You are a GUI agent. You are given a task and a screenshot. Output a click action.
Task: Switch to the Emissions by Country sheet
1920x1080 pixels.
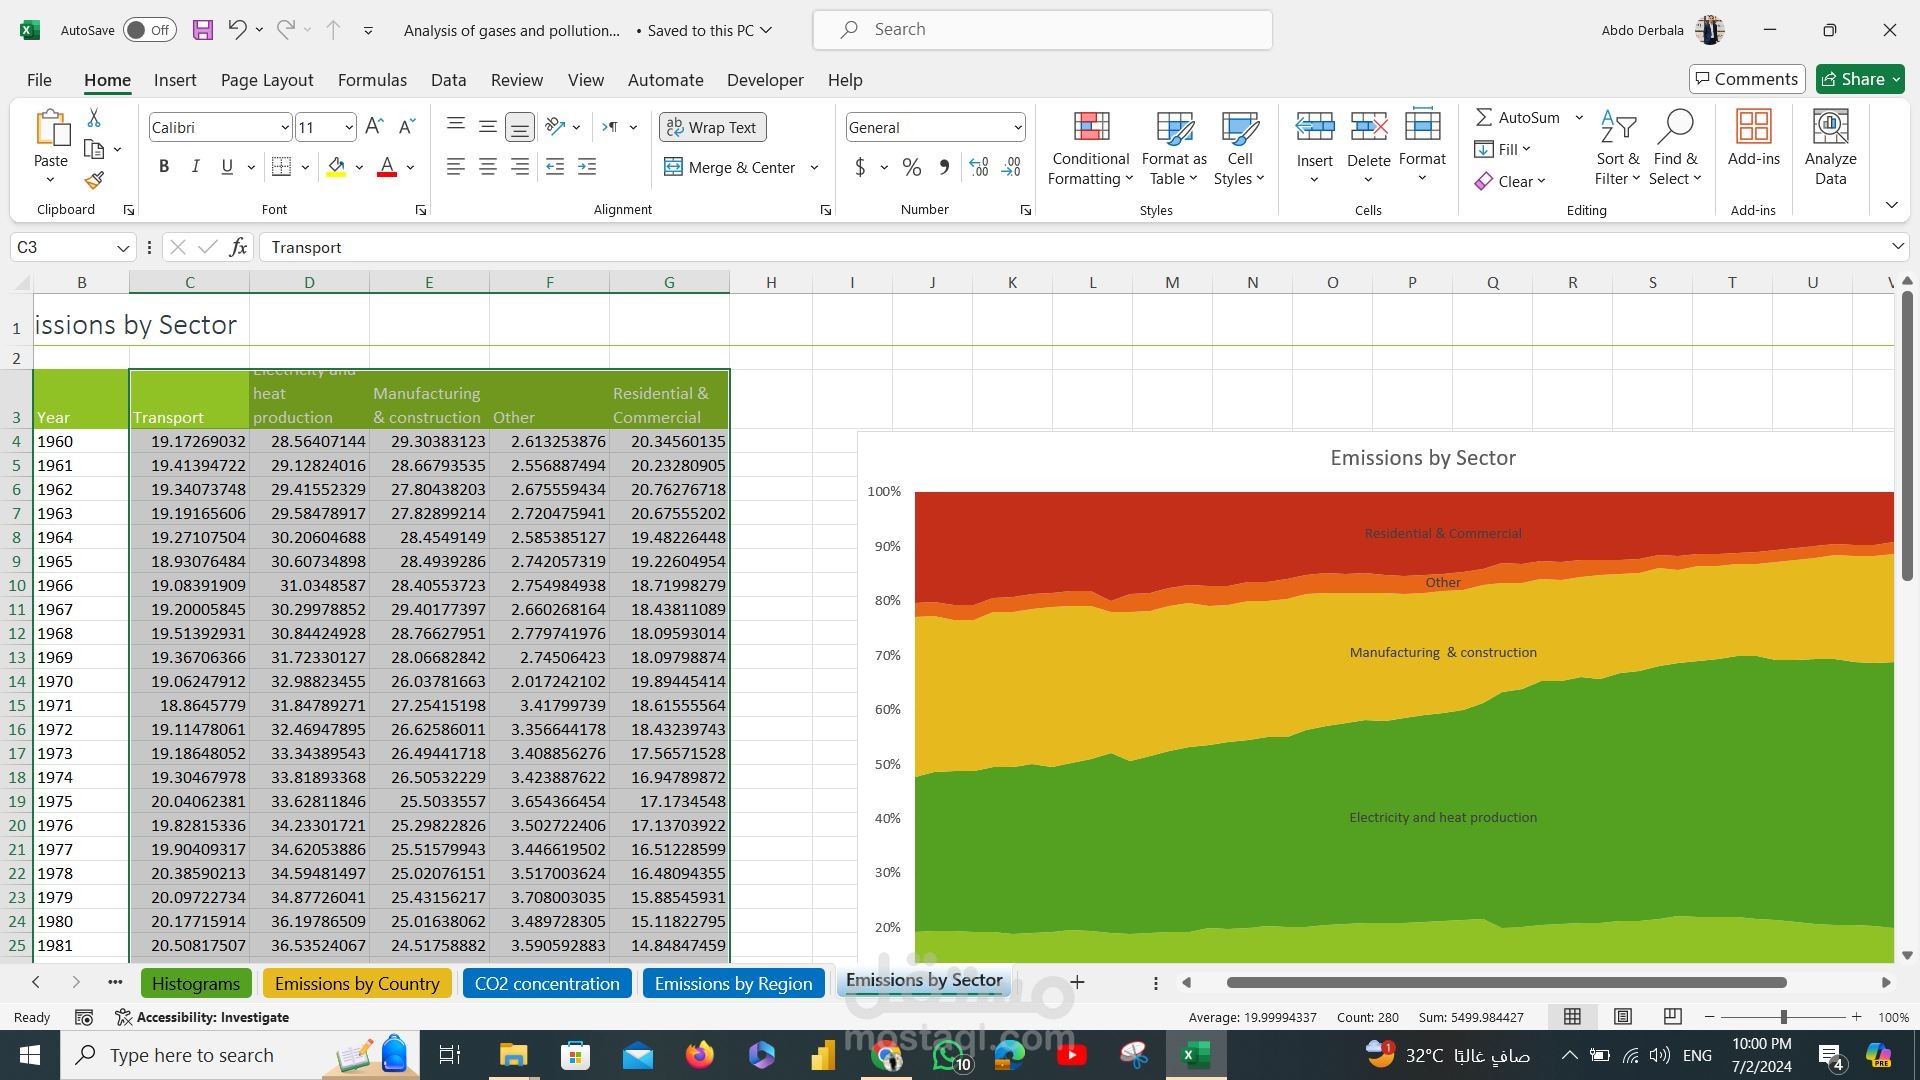pyautogui.click(x=357, y=983)
